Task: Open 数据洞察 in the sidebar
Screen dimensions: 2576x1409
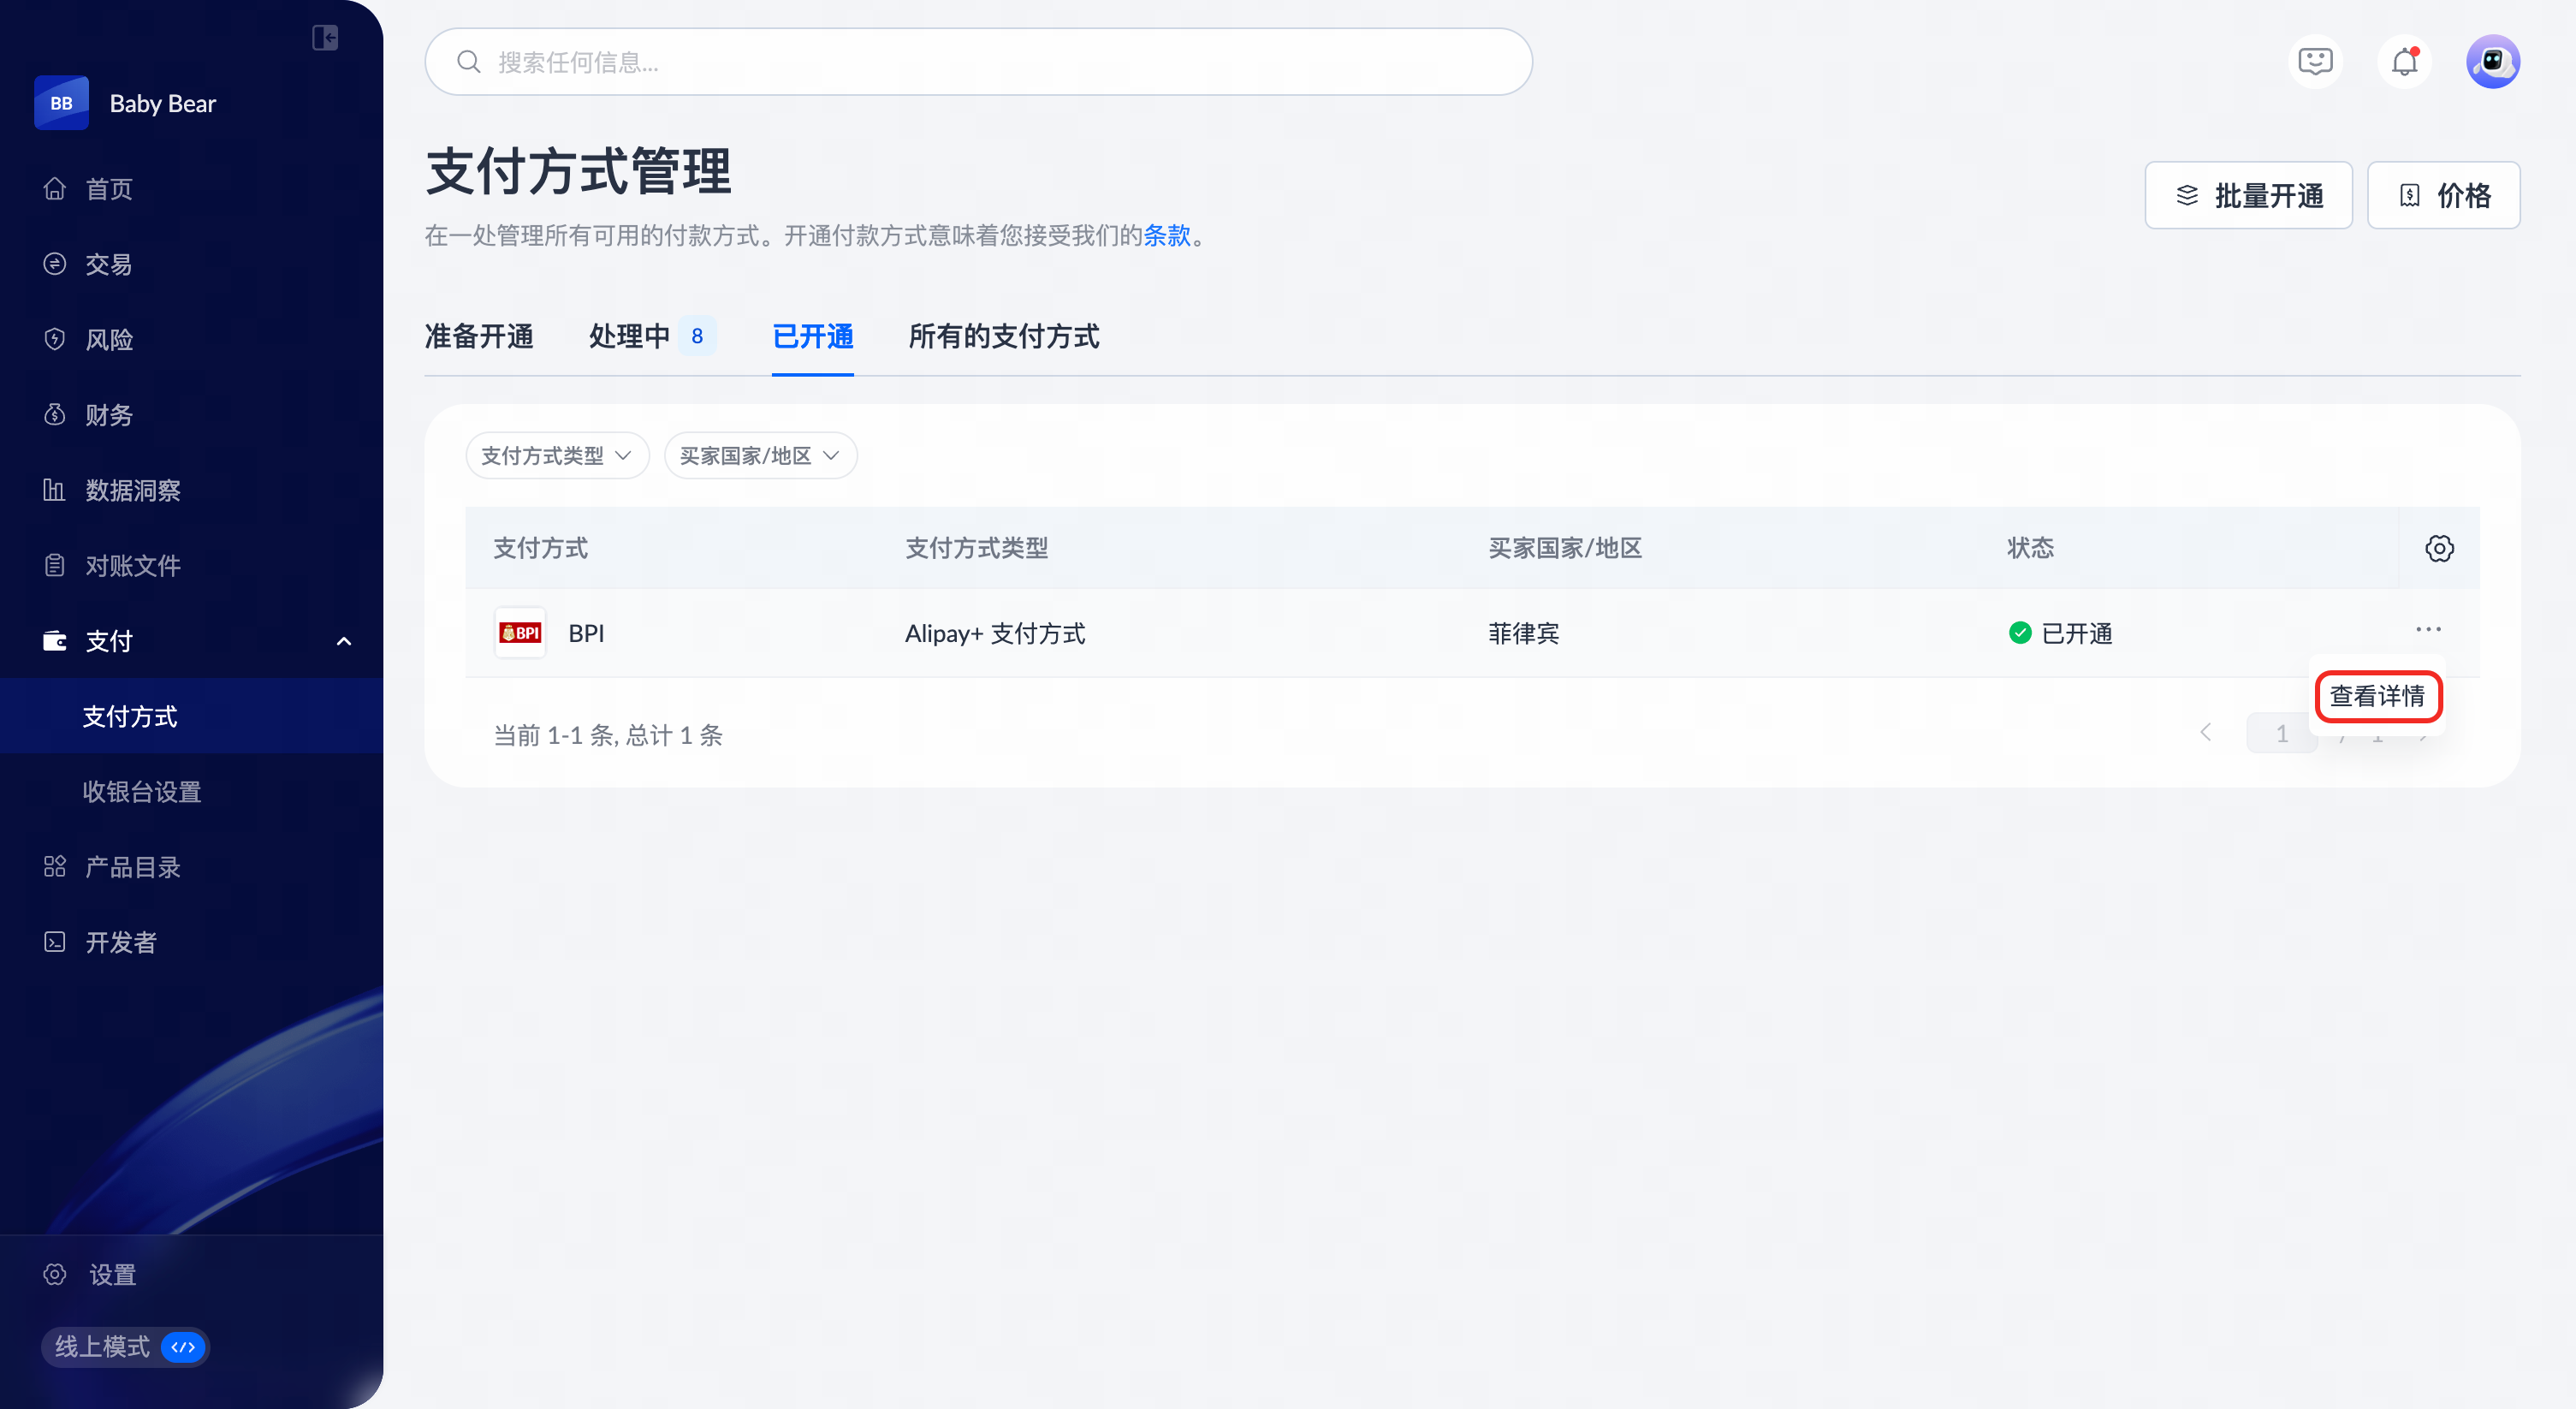Action: (132, 490)
